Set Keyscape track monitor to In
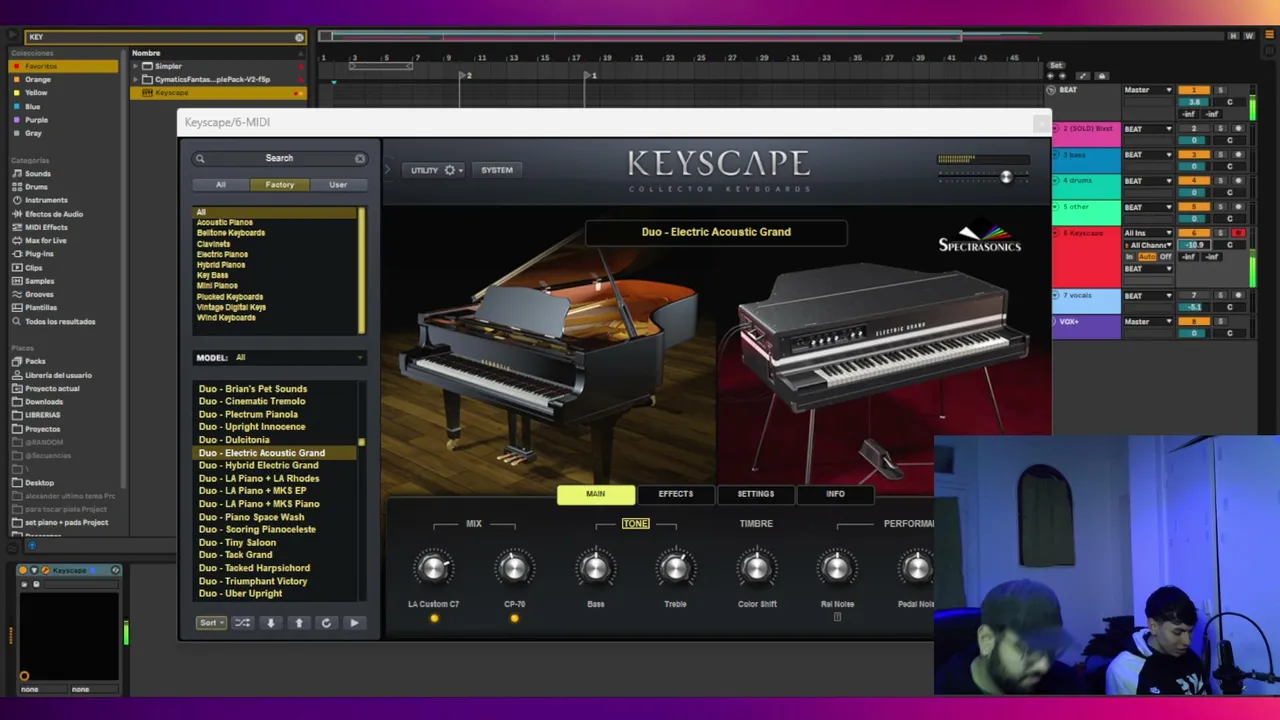Screen dimensions: 1280x720 [1130, 257]
